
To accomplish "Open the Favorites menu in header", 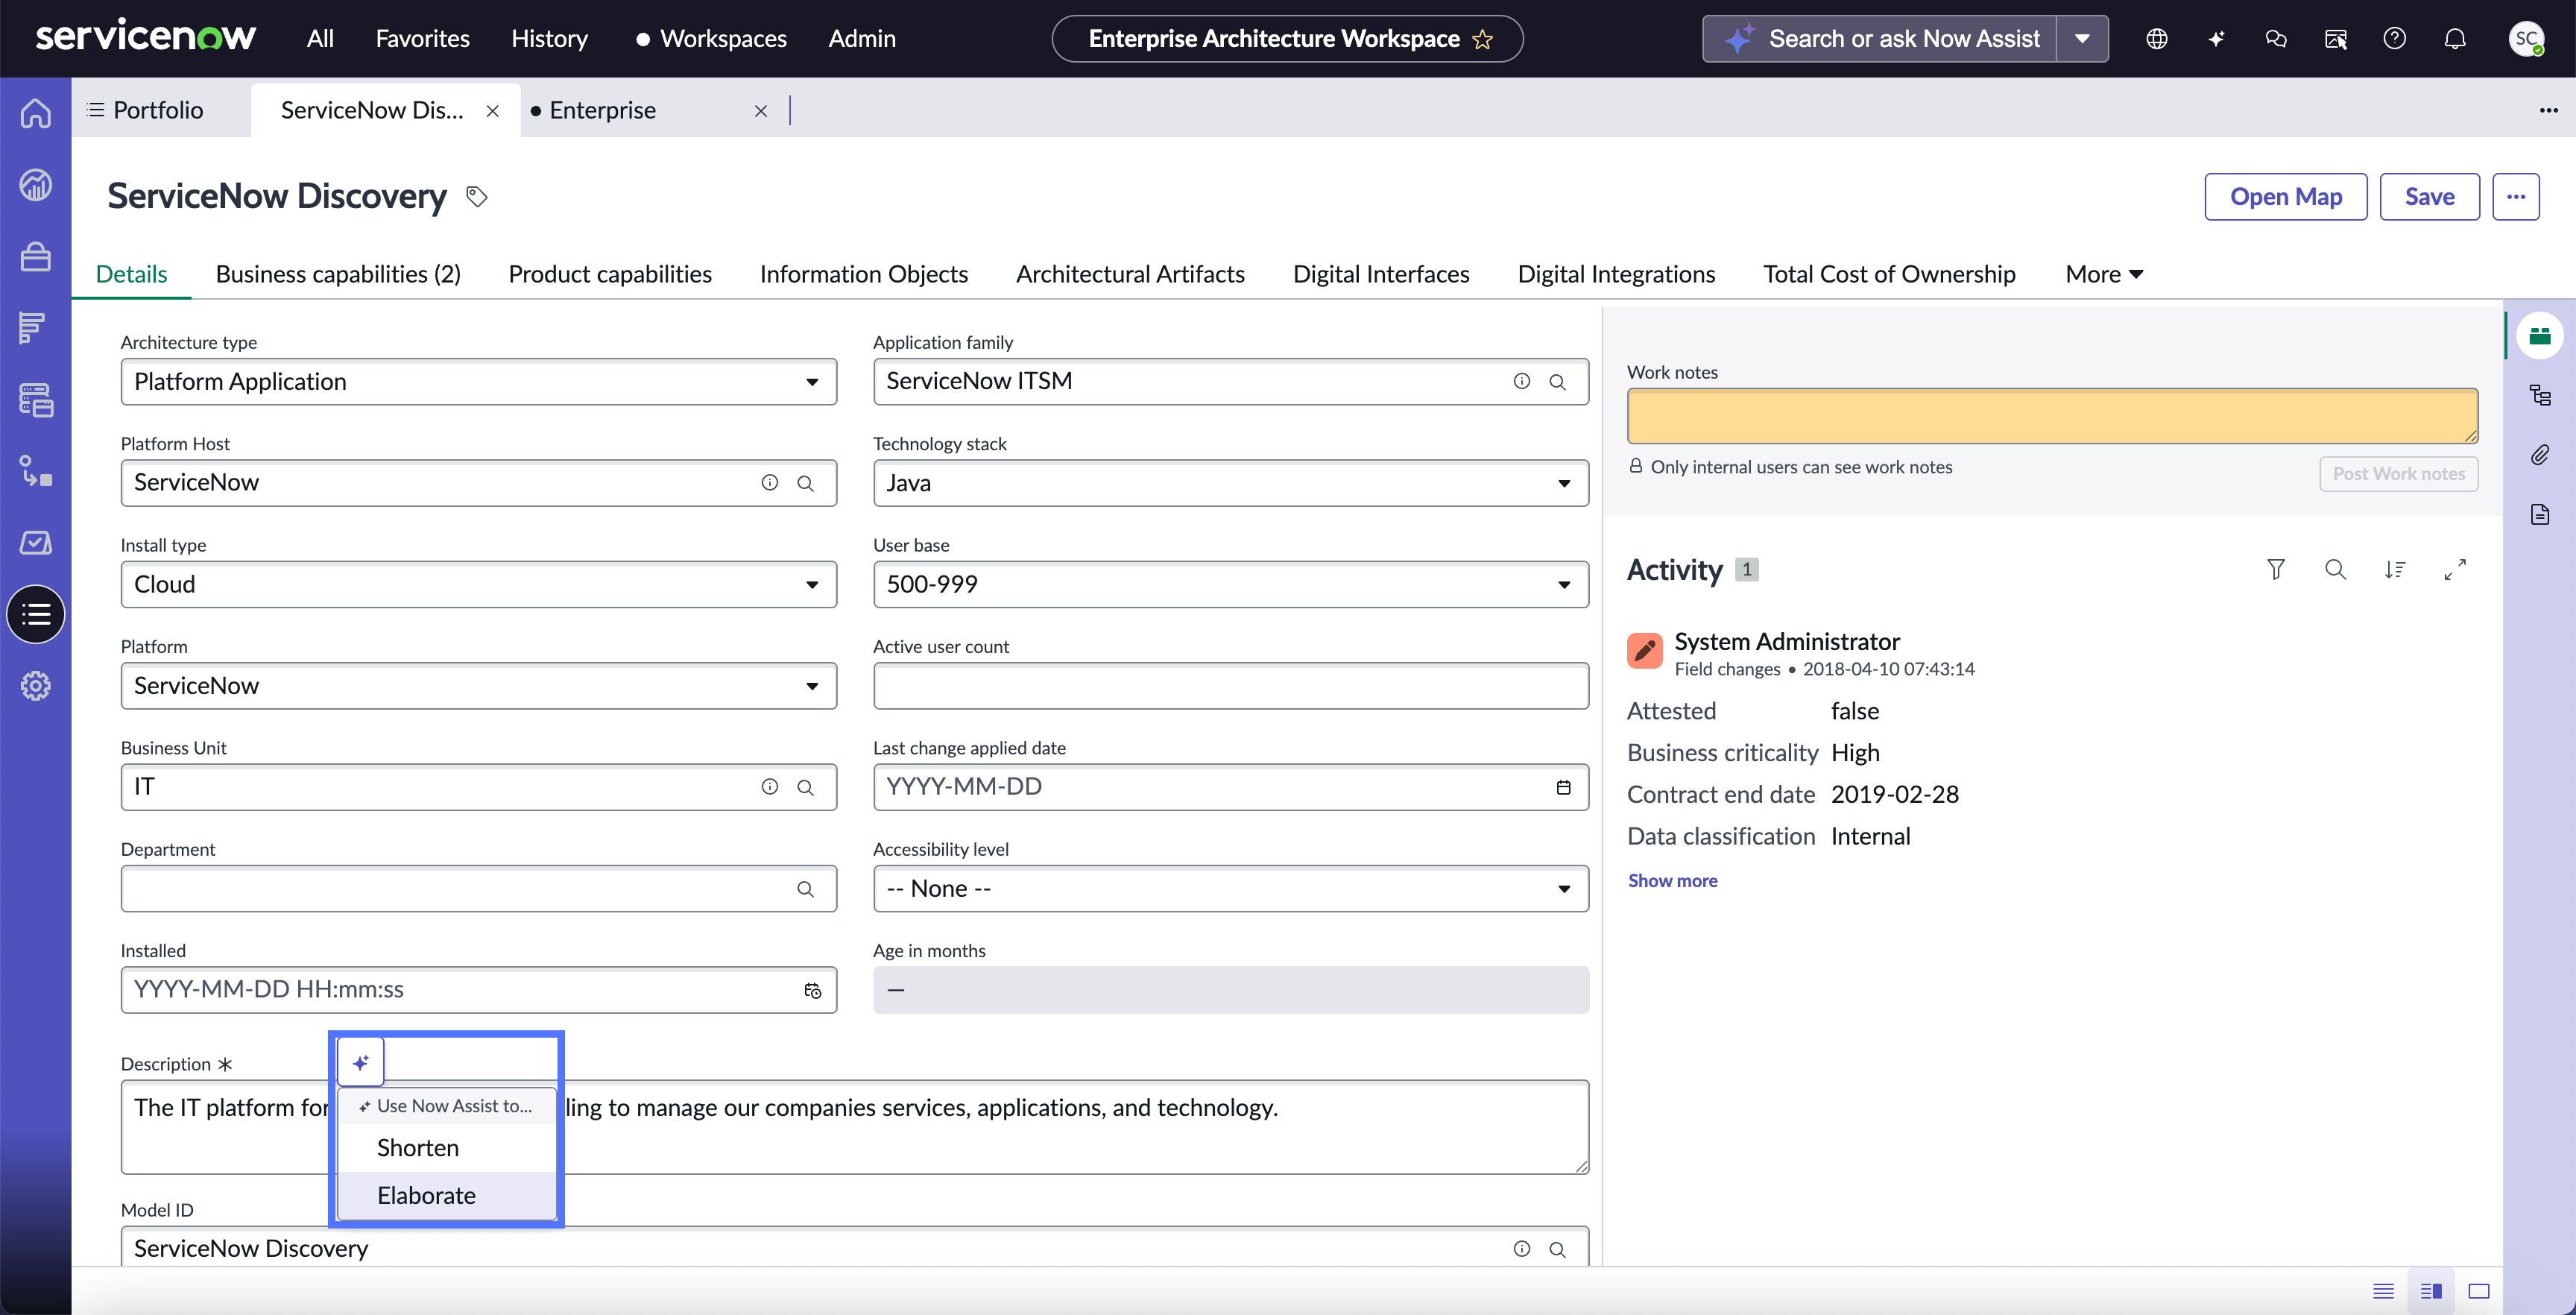I will [x=422, y=39].
